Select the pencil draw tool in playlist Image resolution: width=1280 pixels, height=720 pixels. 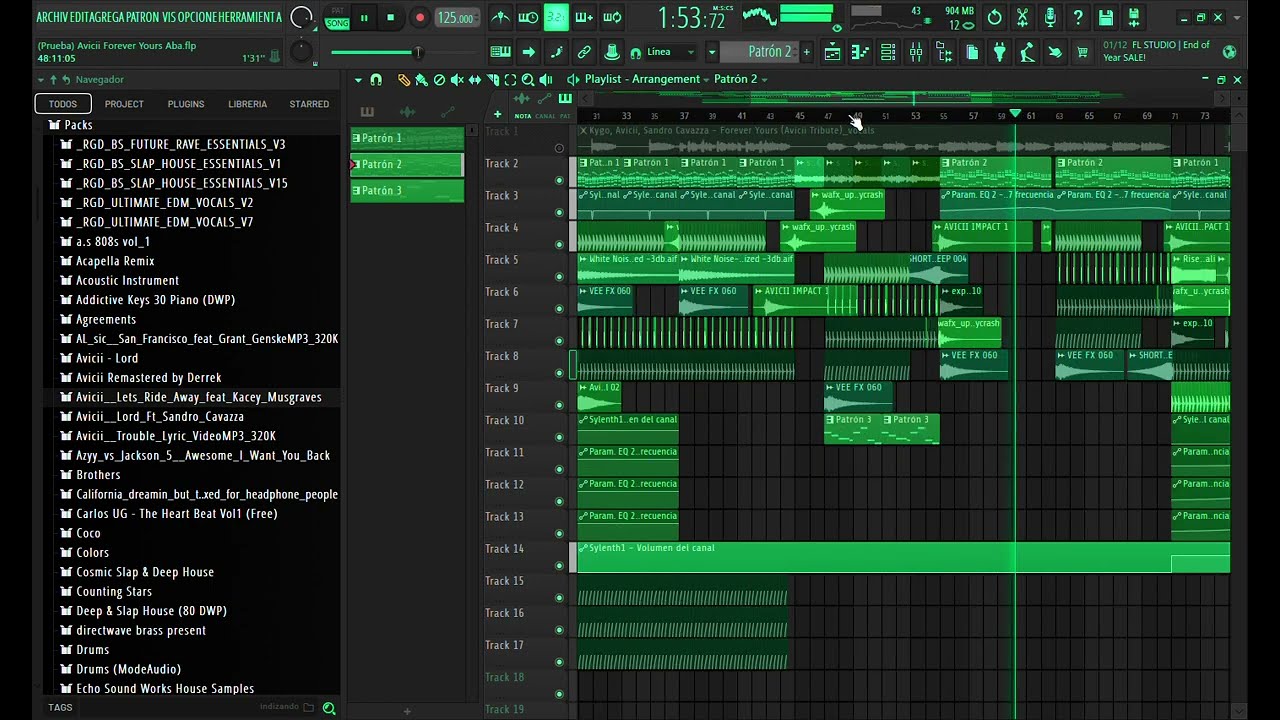pyautogui.click(x=403, y=80)
